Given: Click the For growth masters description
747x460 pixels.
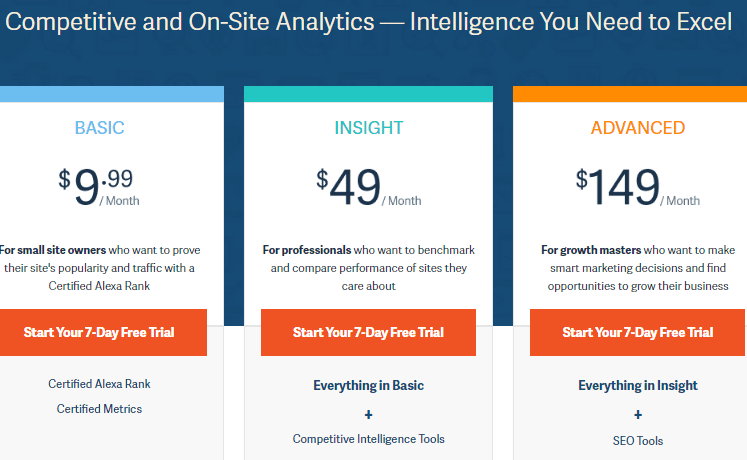Looking at the screenshot, I should pyautogui.click(x=638, y=268).
